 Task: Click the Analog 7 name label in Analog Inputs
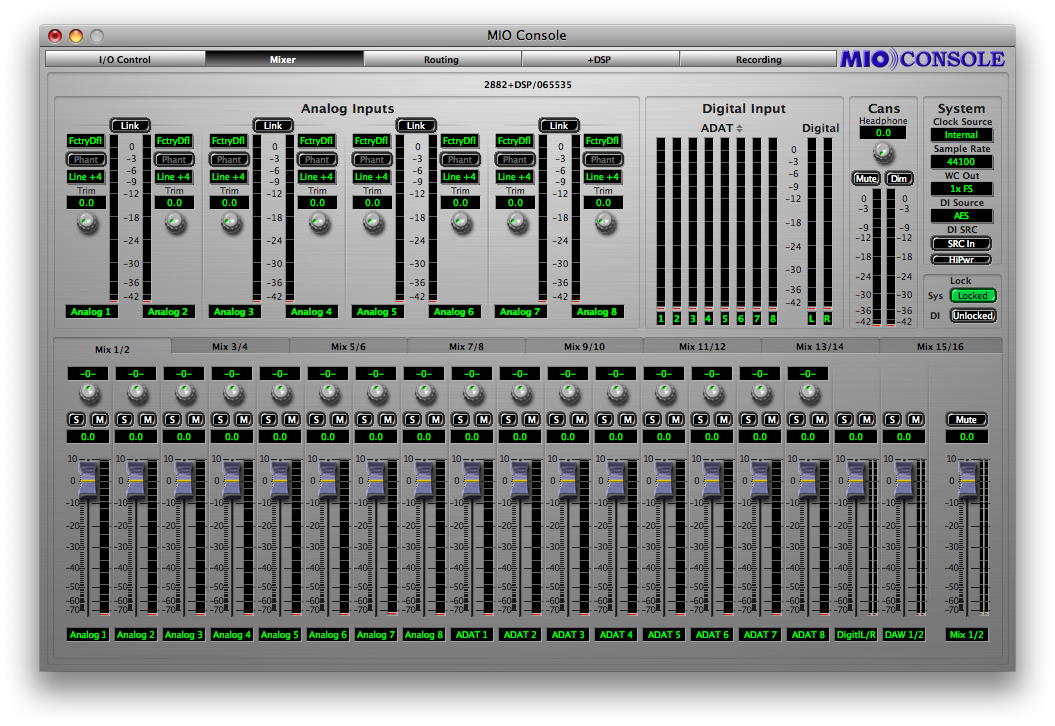[x=519, y=312]
